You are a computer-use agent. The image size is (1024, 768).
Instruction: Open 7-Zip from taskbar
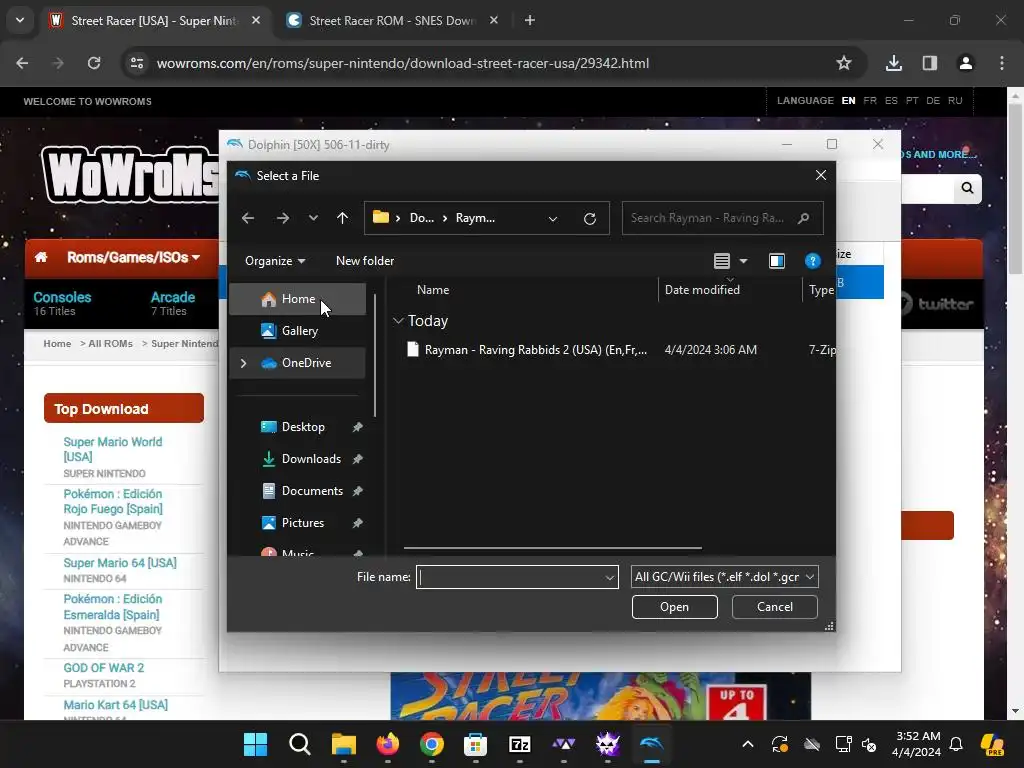click(x=520, y=744)
